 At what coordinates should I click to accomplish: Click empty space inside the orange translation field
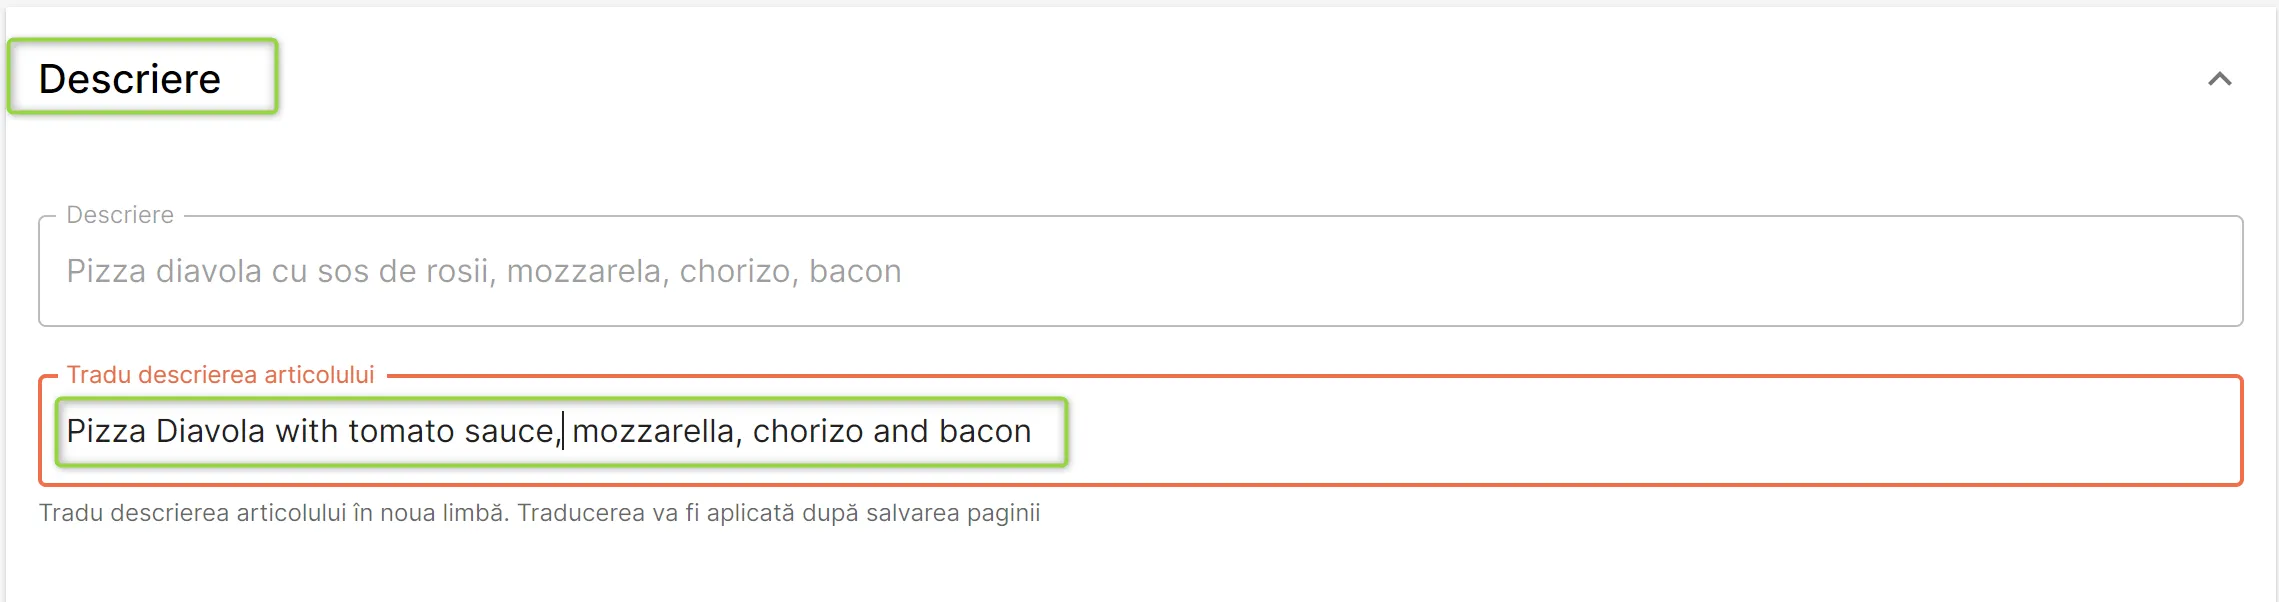point(1650,431)
